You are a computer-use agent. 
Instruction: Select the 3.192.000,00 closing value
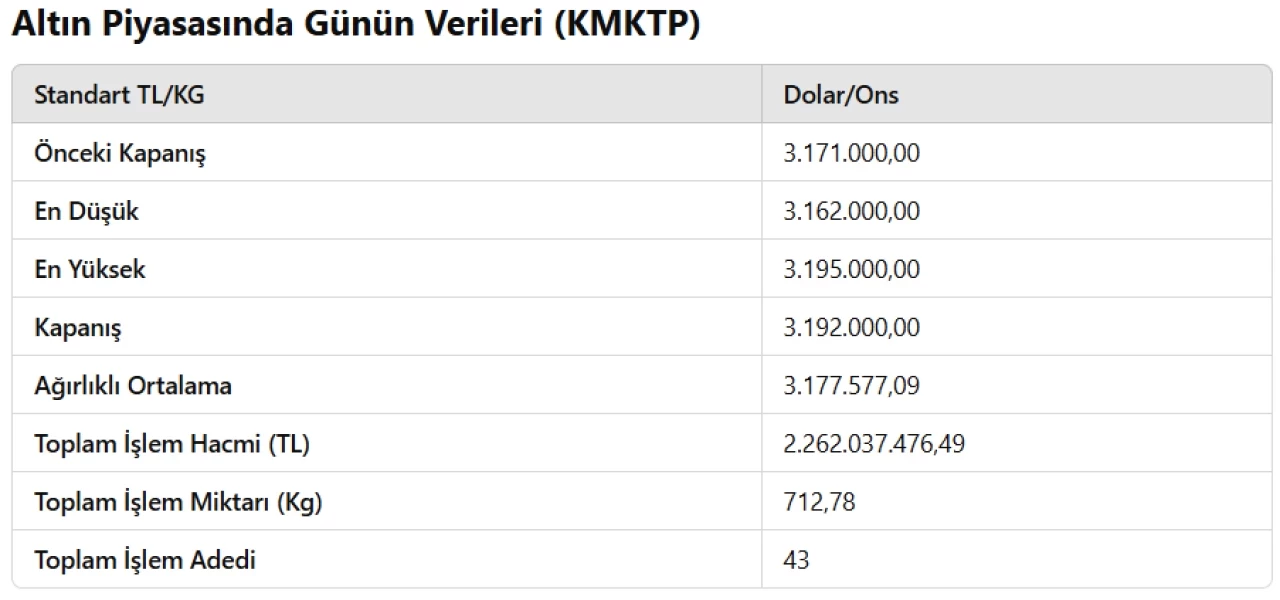(x=851, y=327)
